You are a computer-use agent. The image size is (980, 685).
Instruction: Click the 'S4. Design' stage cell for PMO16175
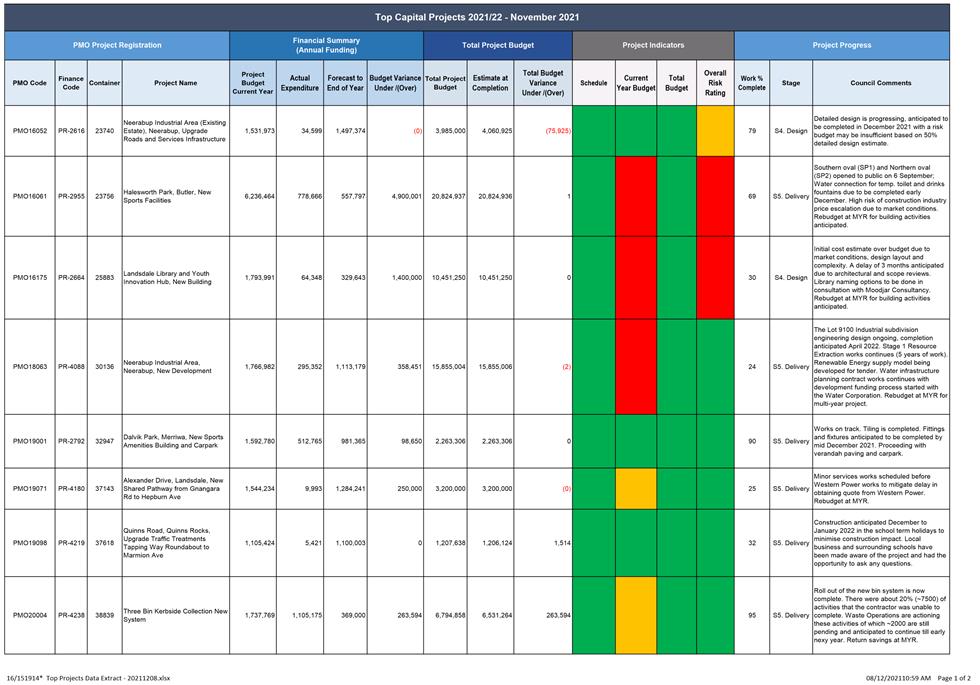tap(790, 278)
